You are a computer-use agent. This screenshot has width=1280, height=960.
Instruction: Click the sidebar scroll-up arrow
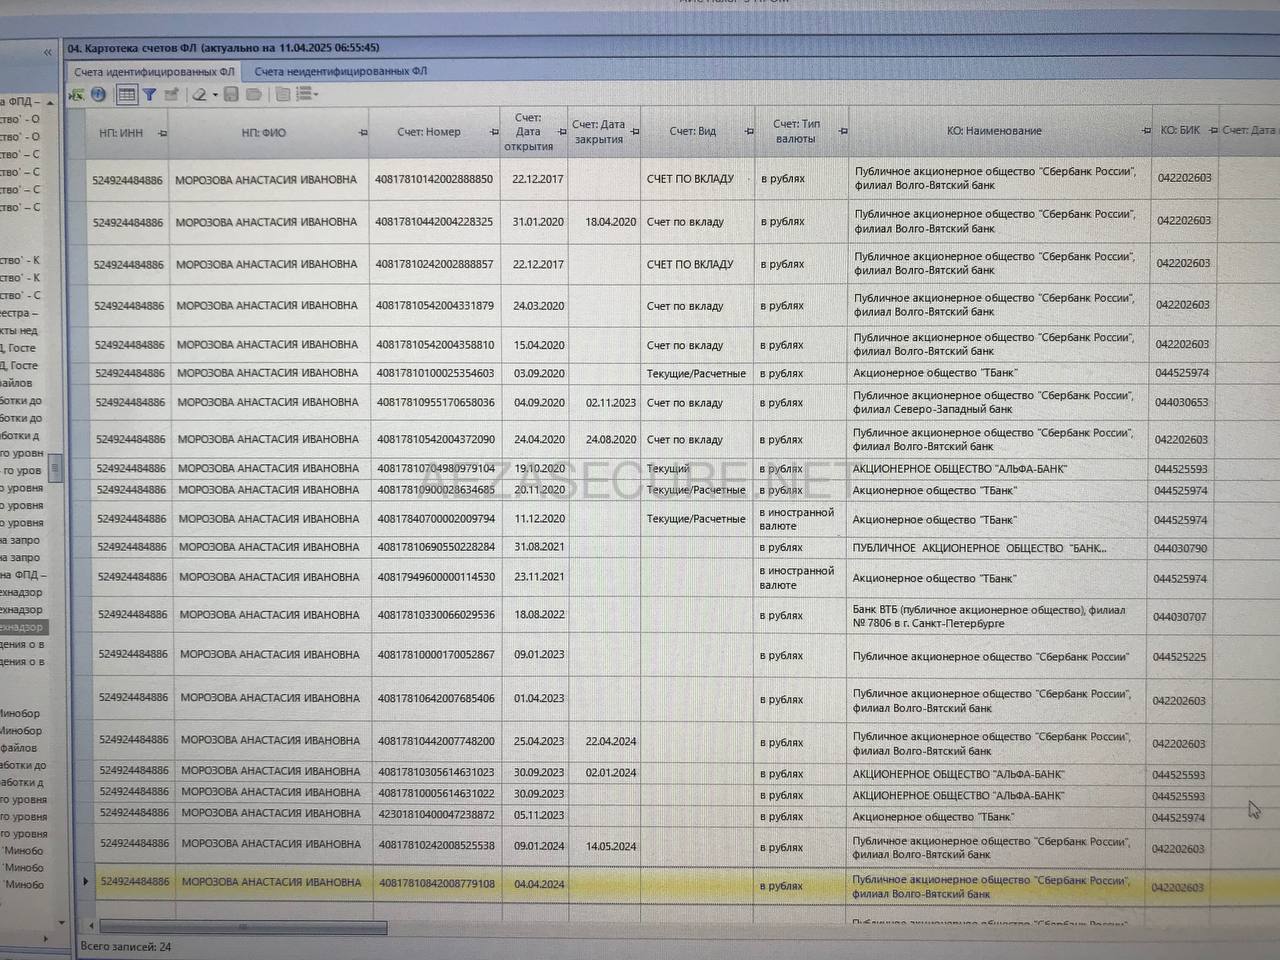(51, 103)
